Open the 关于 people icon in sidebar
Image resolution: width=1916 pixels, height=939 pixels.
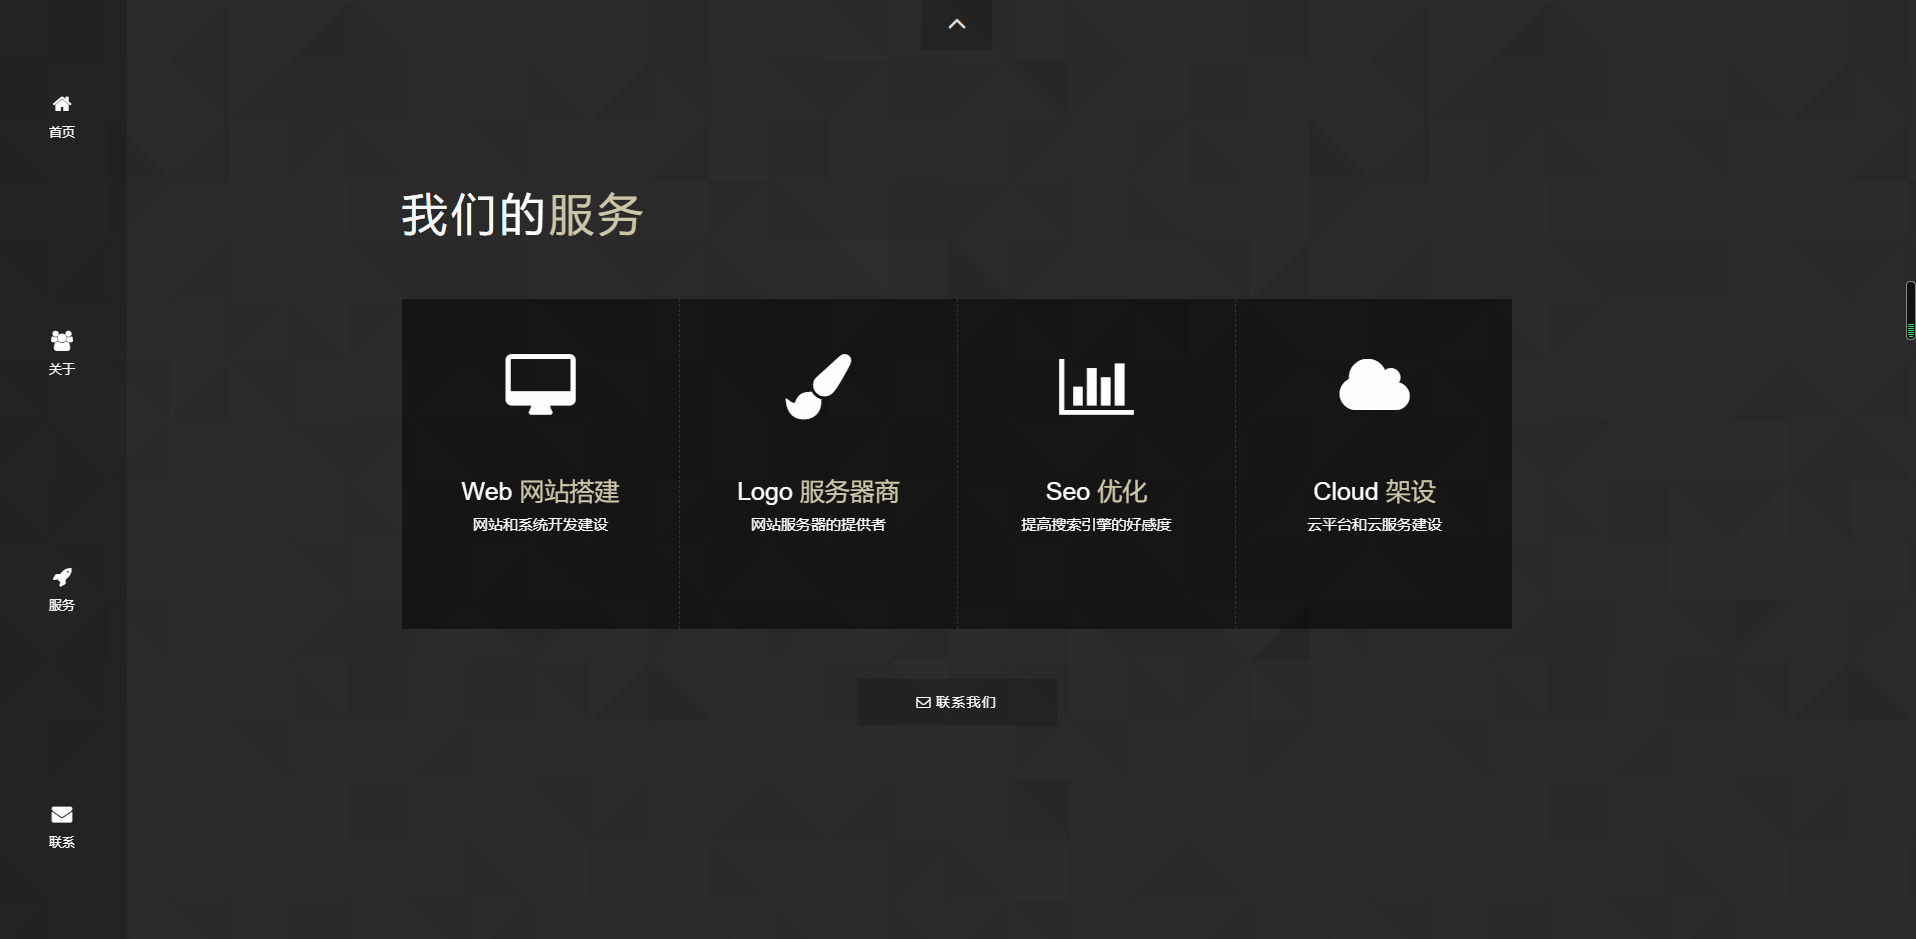tap(62, 340)
